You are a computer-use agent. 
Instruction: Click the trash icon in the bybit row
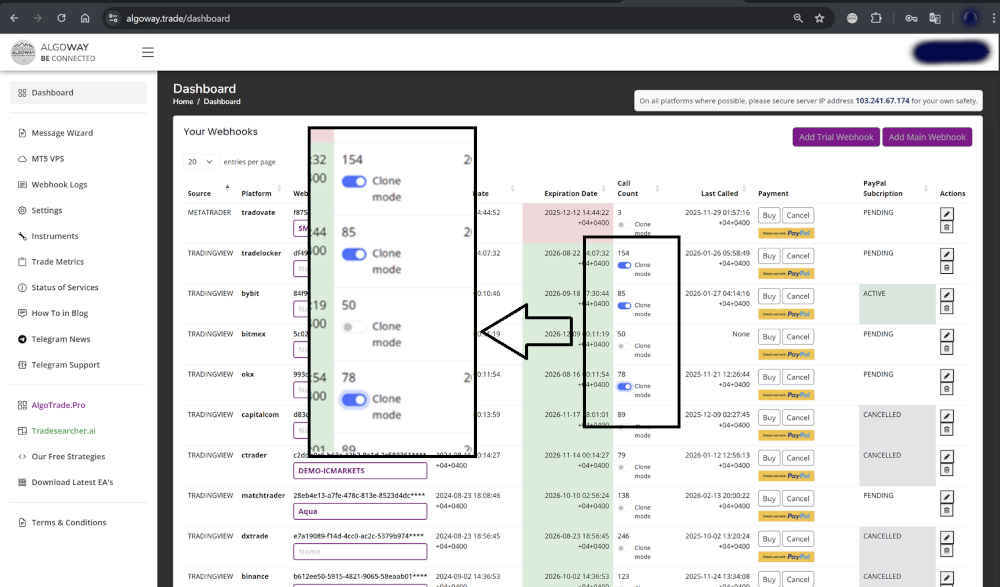point(947,309)
